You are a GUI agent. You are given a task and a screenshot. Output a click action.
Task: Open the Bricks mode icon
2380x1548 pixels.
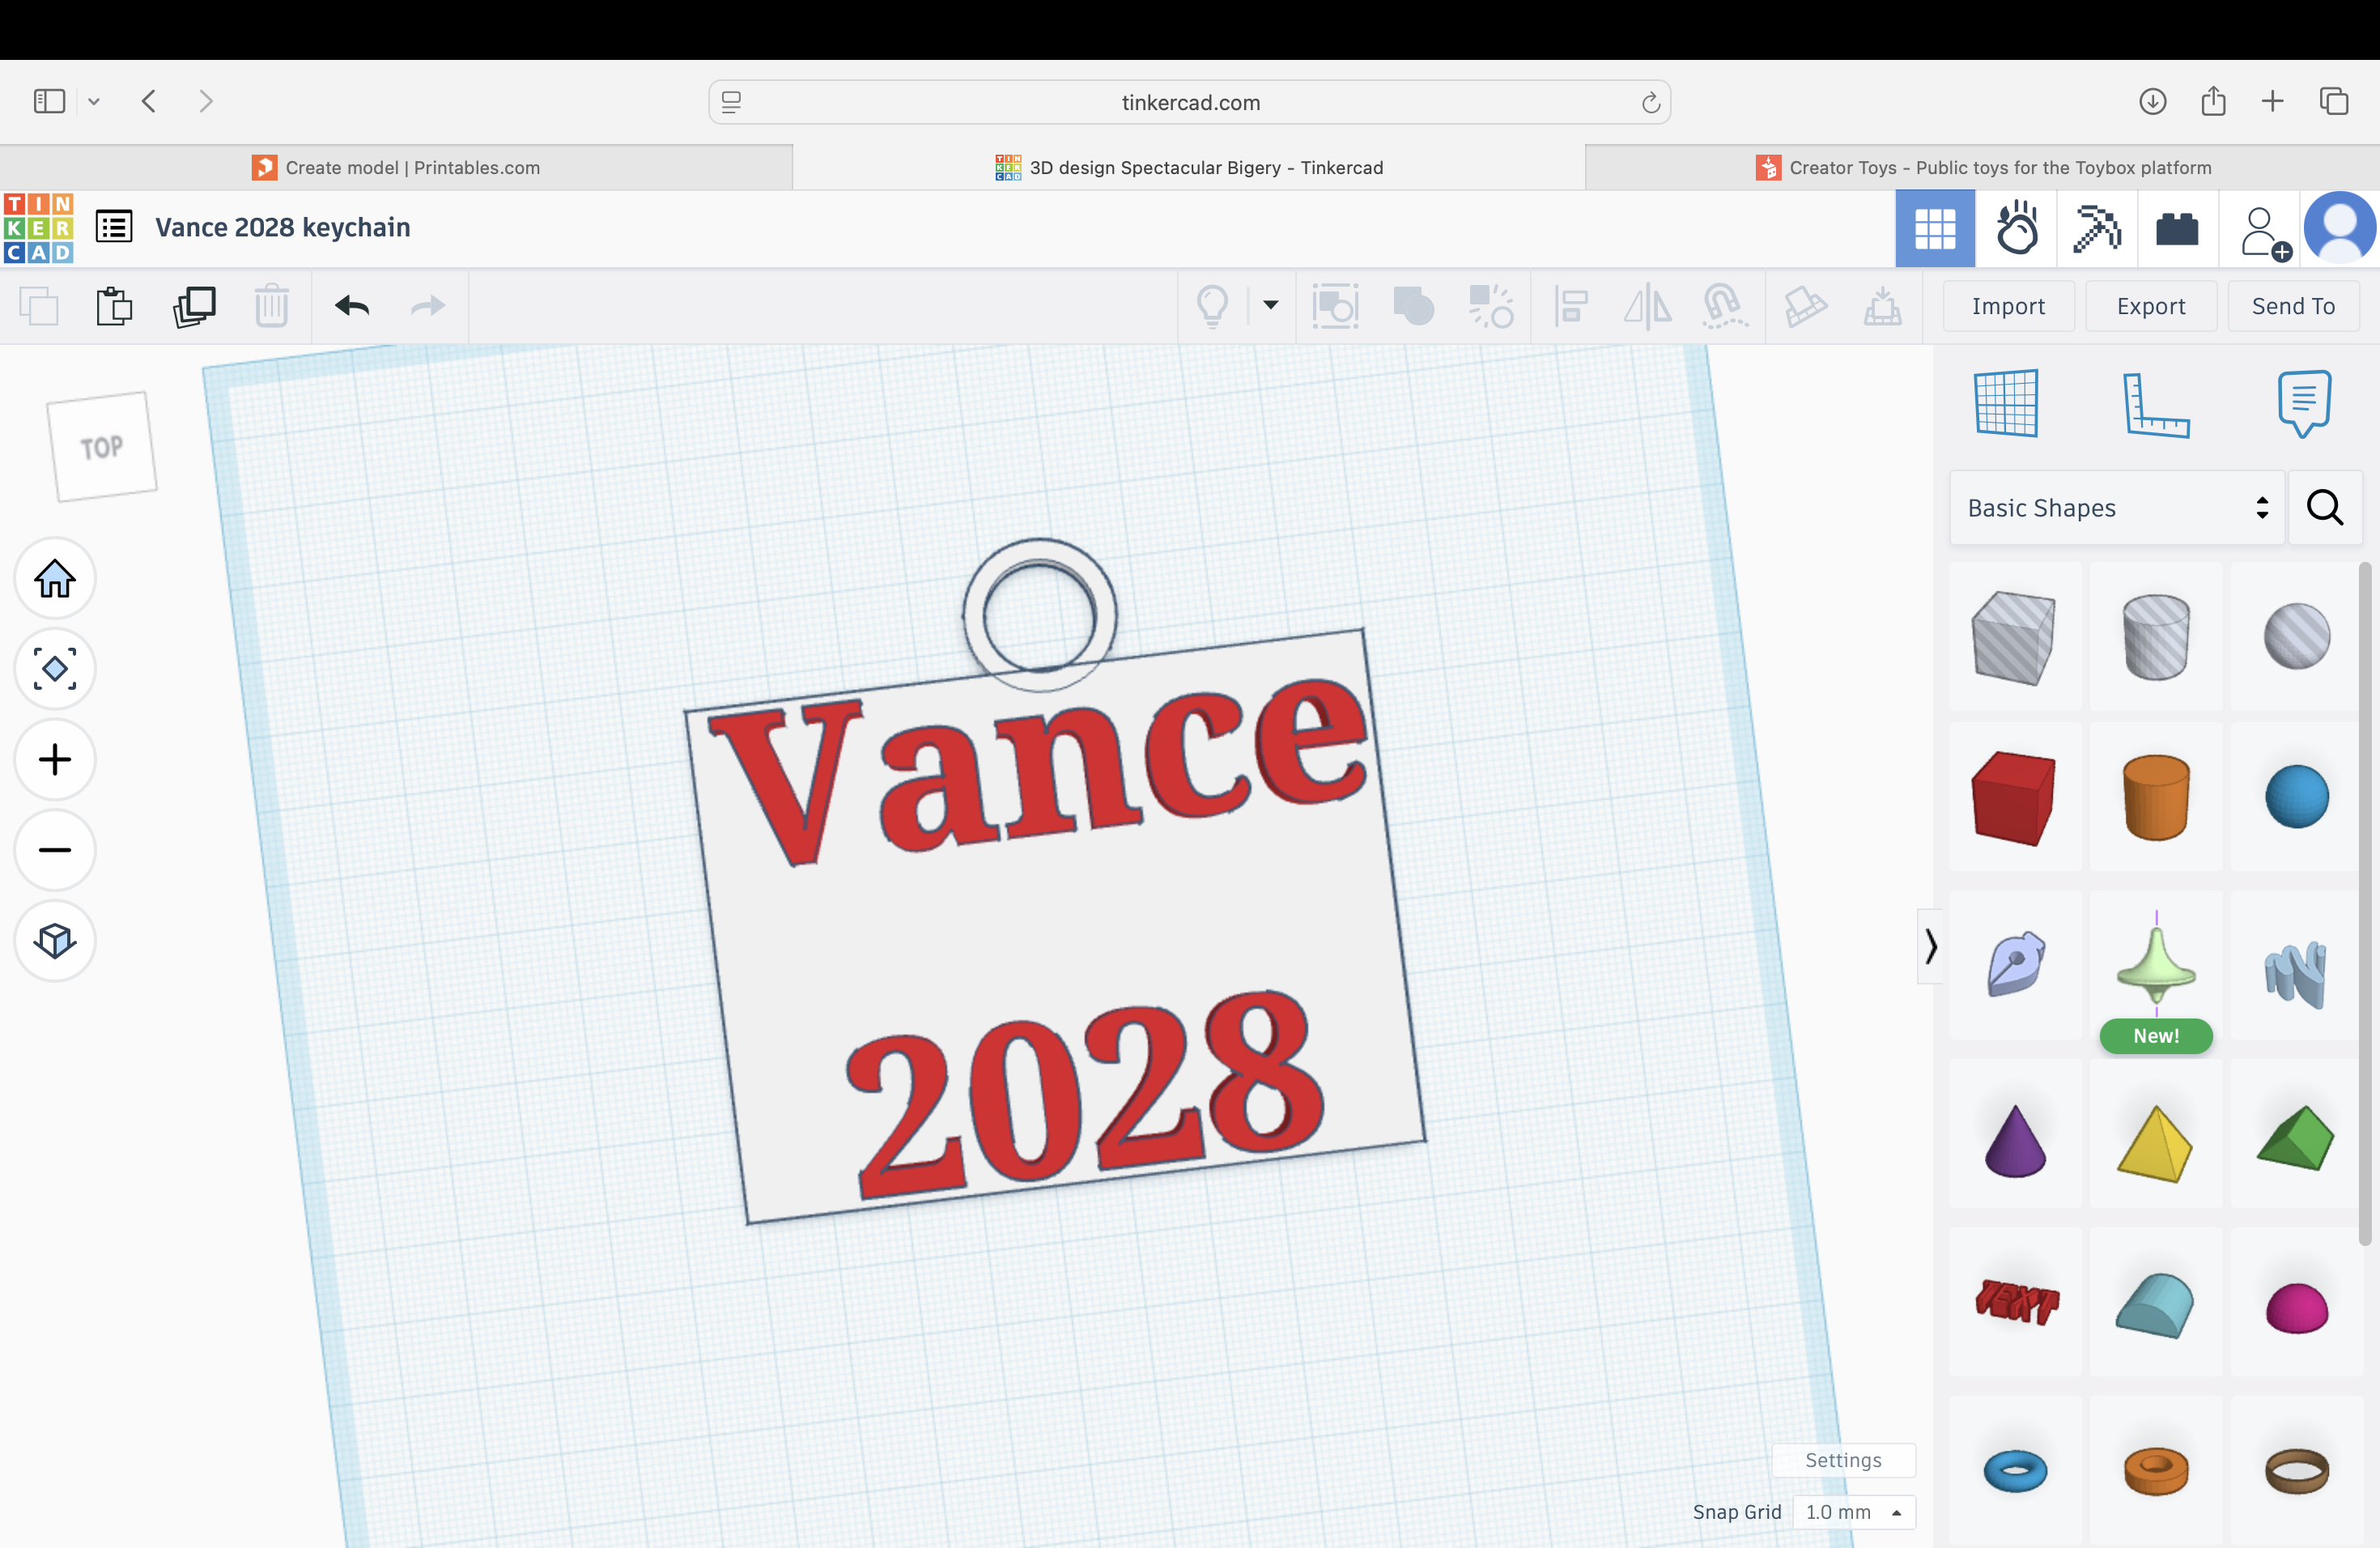pyautogui.click(x=2177, y=229)
